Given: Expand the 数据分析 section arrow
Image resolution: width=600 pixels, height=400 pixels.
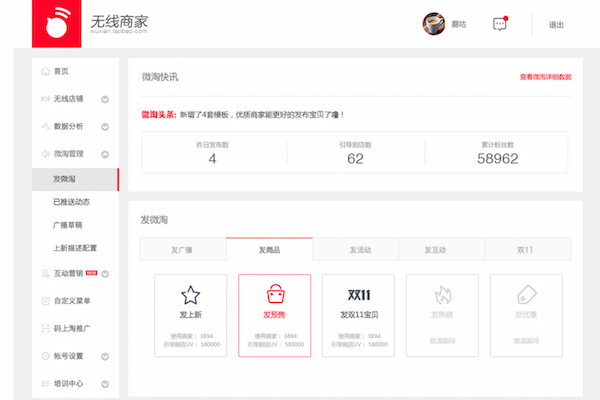Looking at the screenshot, I should click(x=105, y=127).
